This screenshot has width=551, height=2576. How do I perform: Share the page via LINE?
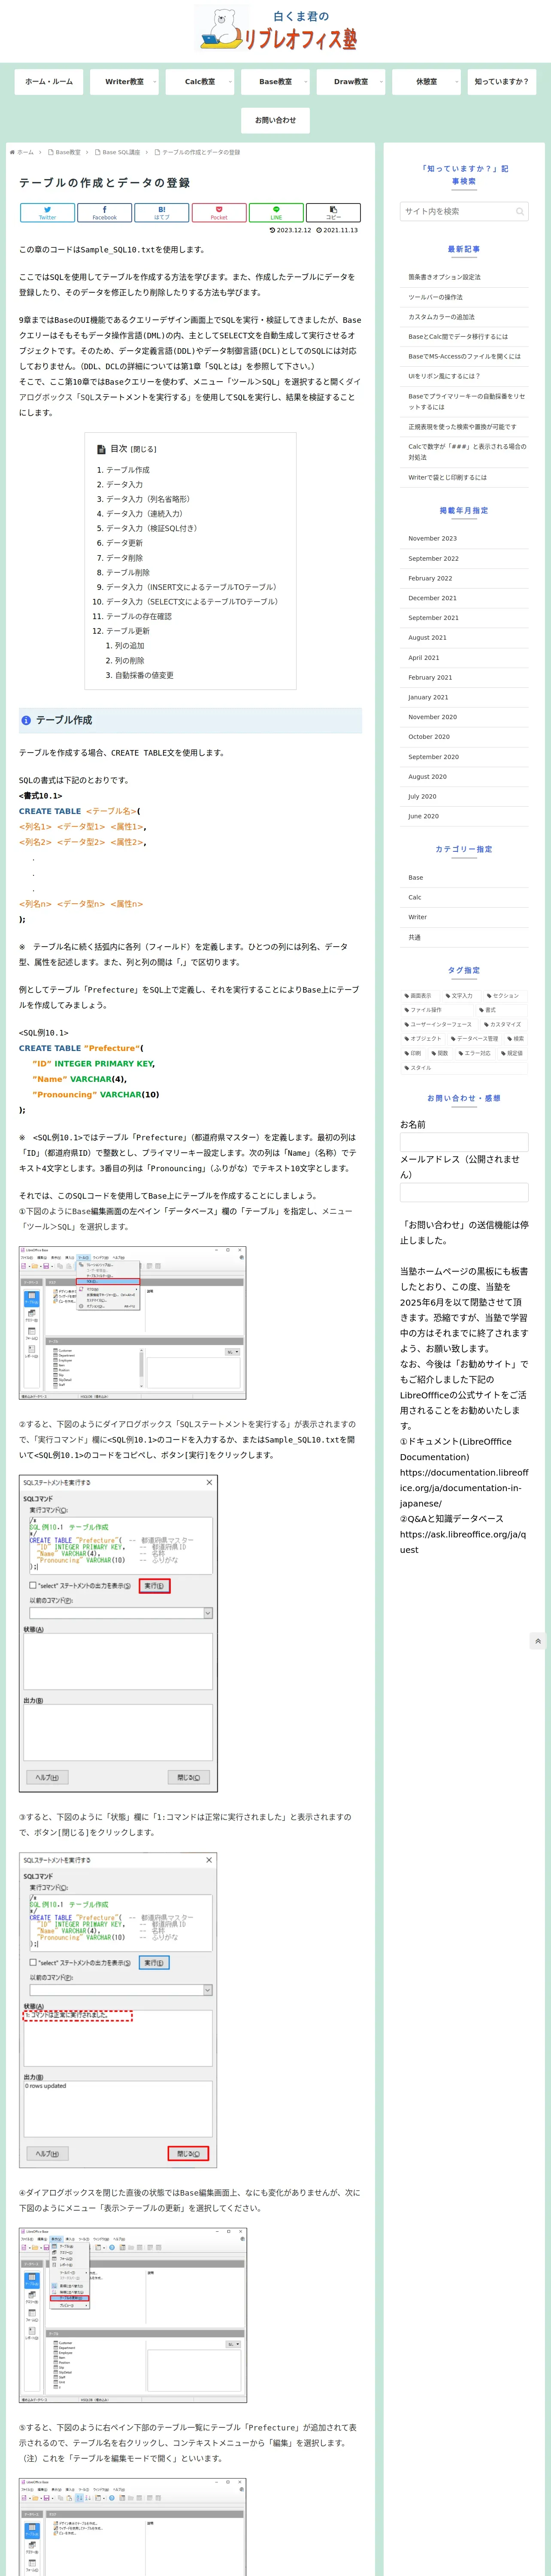276,213
